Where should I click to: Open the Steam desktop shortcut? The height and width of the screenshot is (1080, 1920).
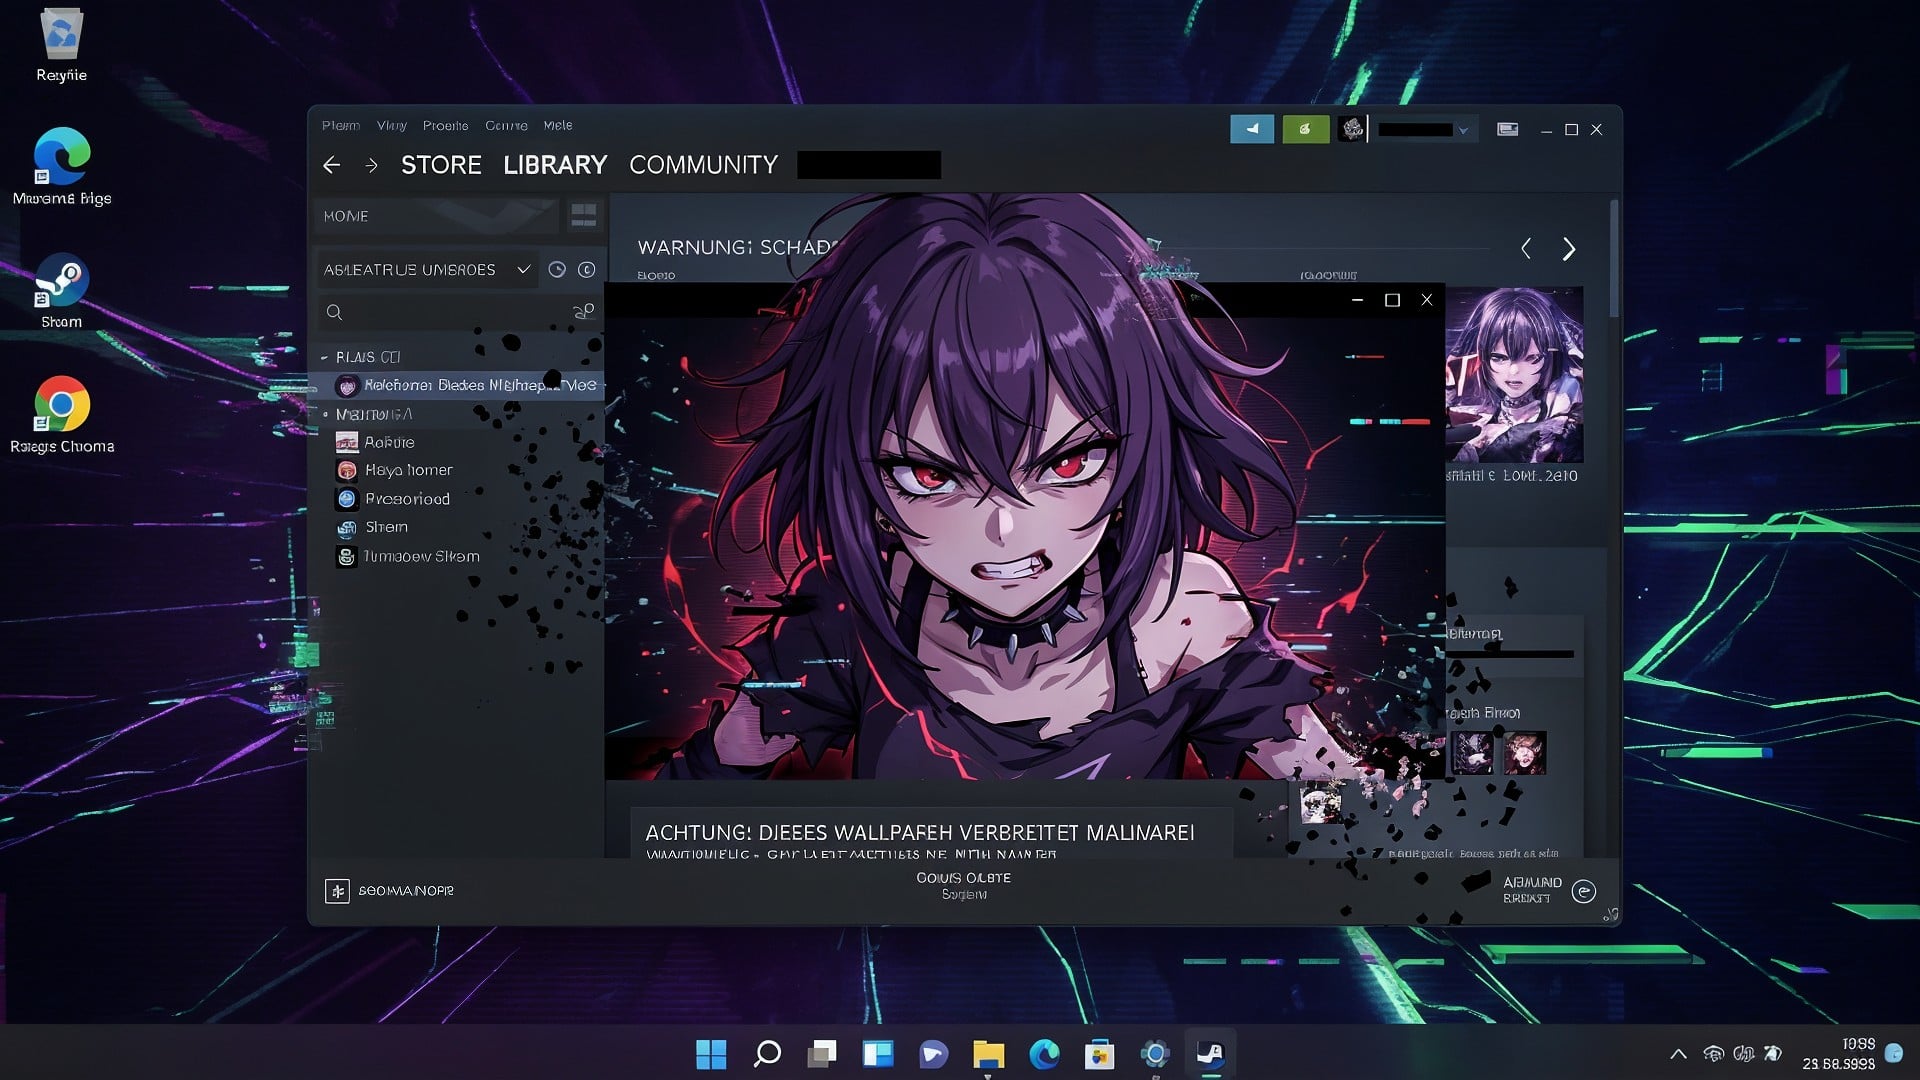61,291
